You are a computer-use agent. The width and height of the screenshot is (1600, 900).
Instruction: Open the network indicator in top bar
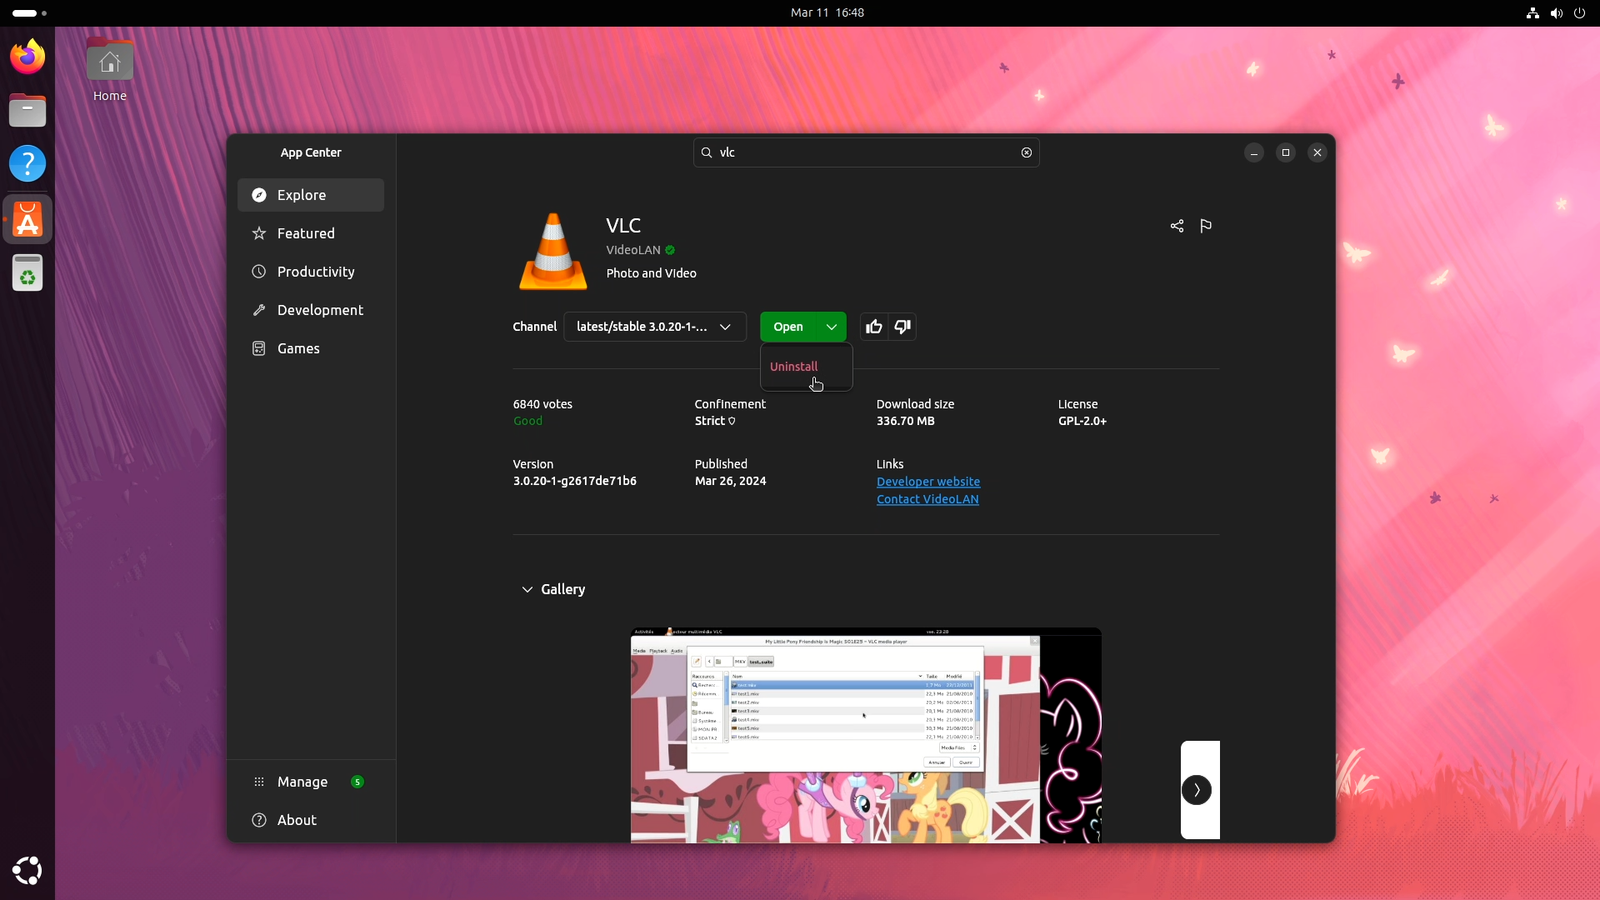point(1532,13)
